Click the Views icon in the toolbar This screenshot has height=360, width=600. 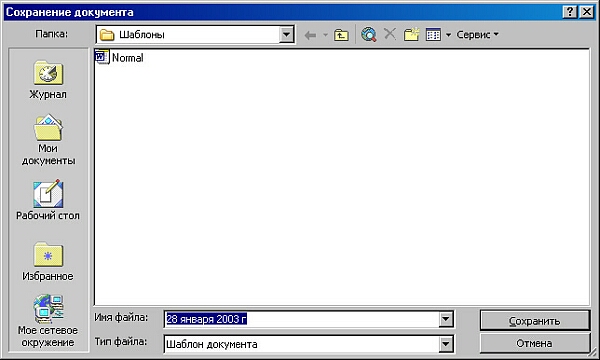pos(433,35)
